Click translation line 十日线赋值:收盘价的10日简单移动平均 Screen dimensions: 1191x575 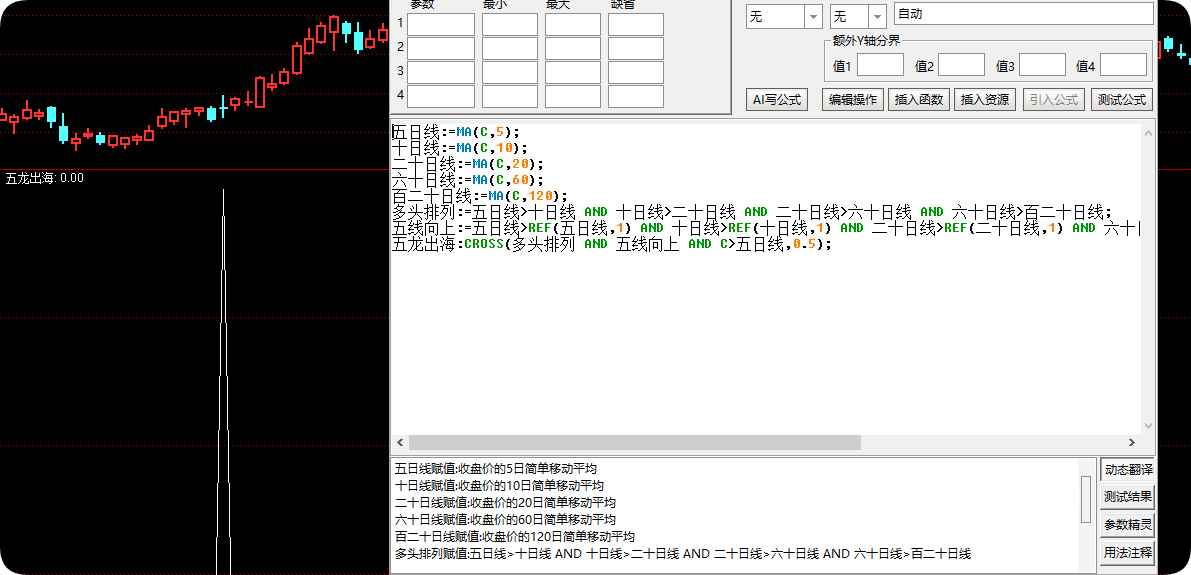[x=500, y=485]
